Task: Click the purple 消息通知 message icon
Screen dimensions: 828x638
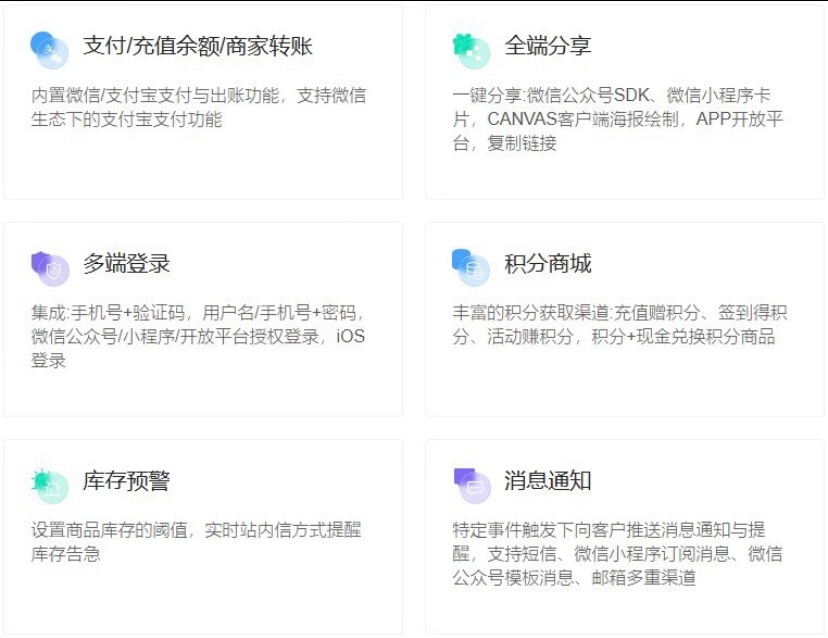Action: (x=471, y=483)
